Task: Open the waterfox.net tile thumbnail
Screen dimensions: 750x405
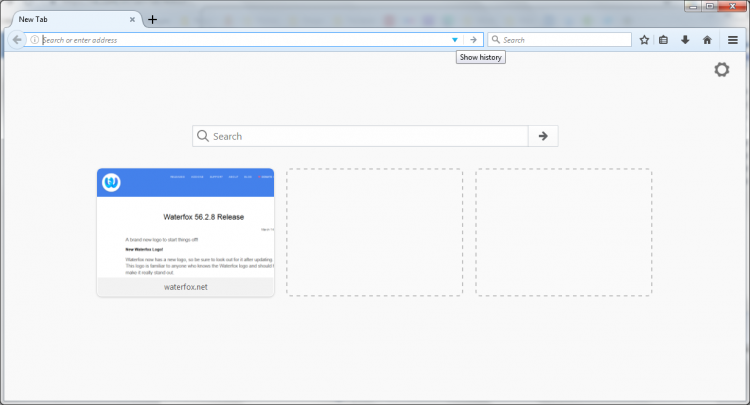Action: point(186,223)
